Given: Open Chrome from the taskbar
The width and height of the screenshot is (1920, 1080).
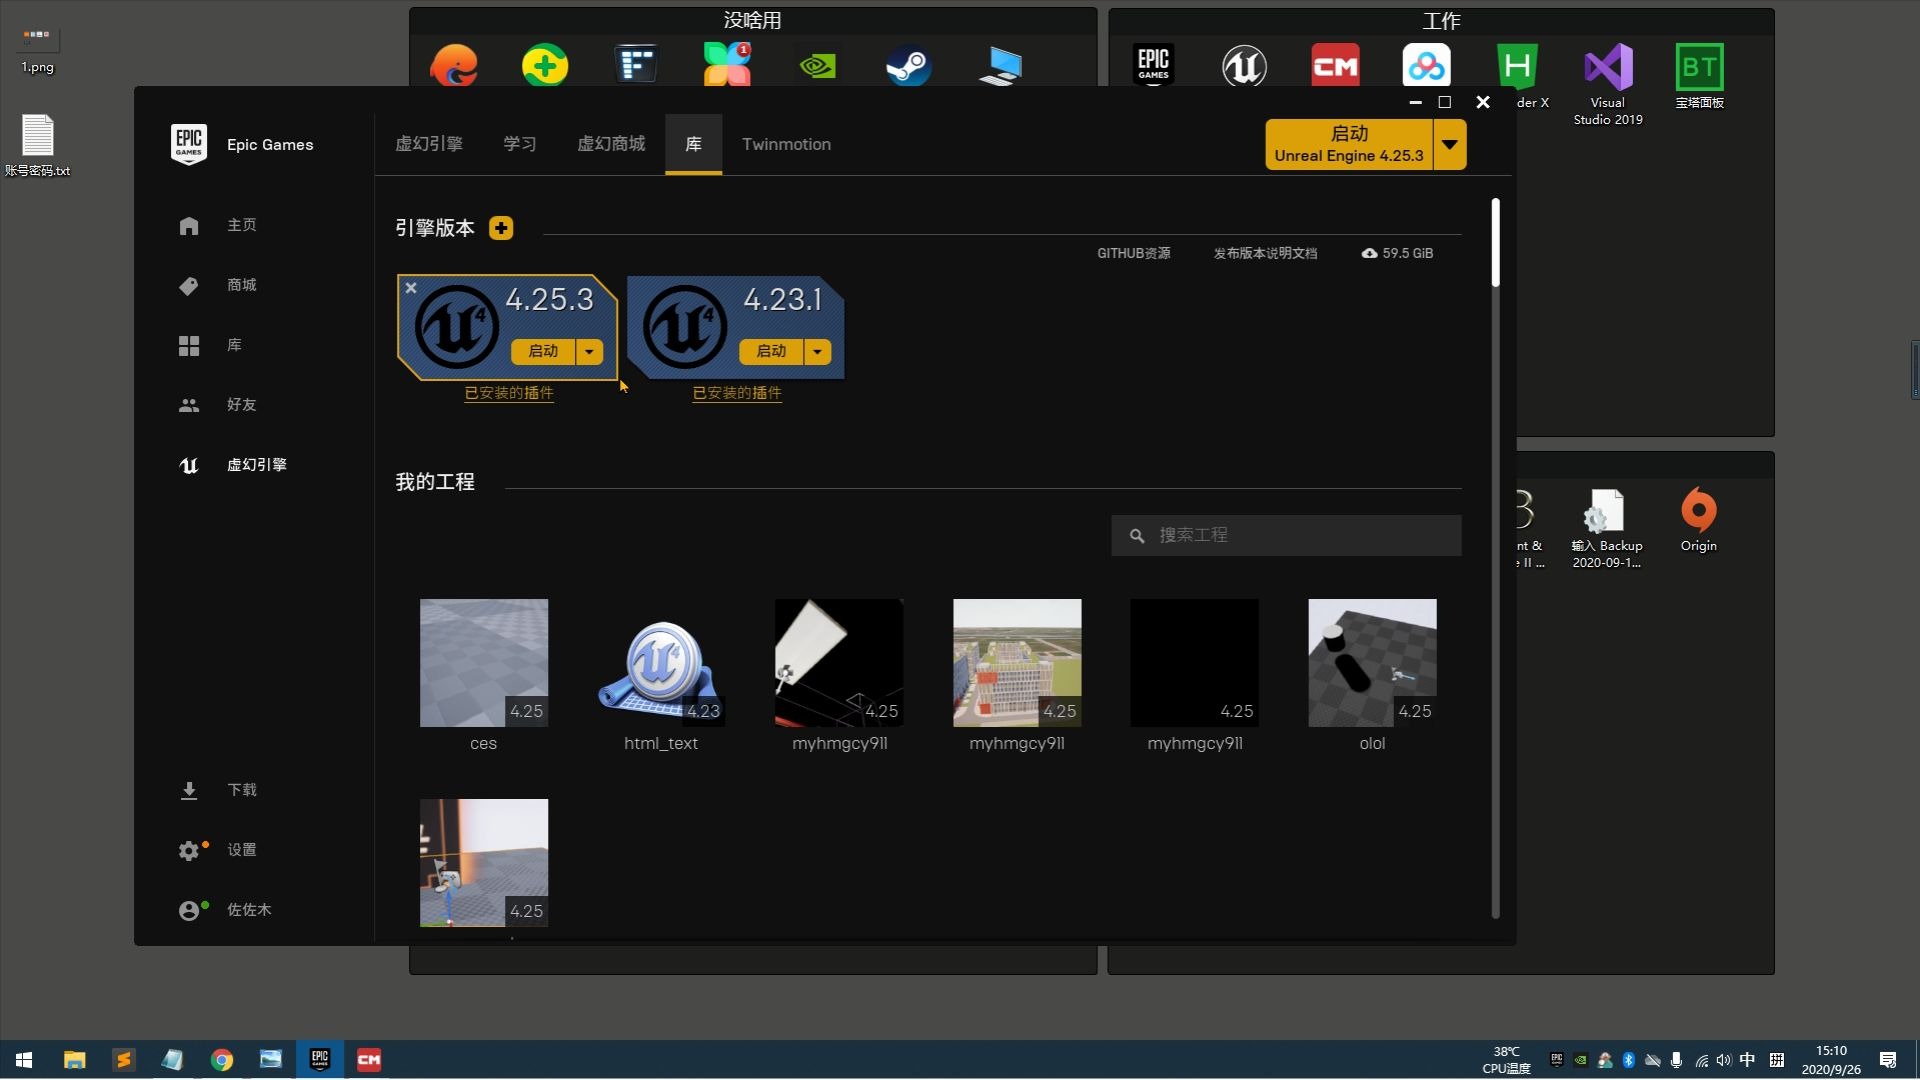Looking at the screenshot, I should point(222,1060).
